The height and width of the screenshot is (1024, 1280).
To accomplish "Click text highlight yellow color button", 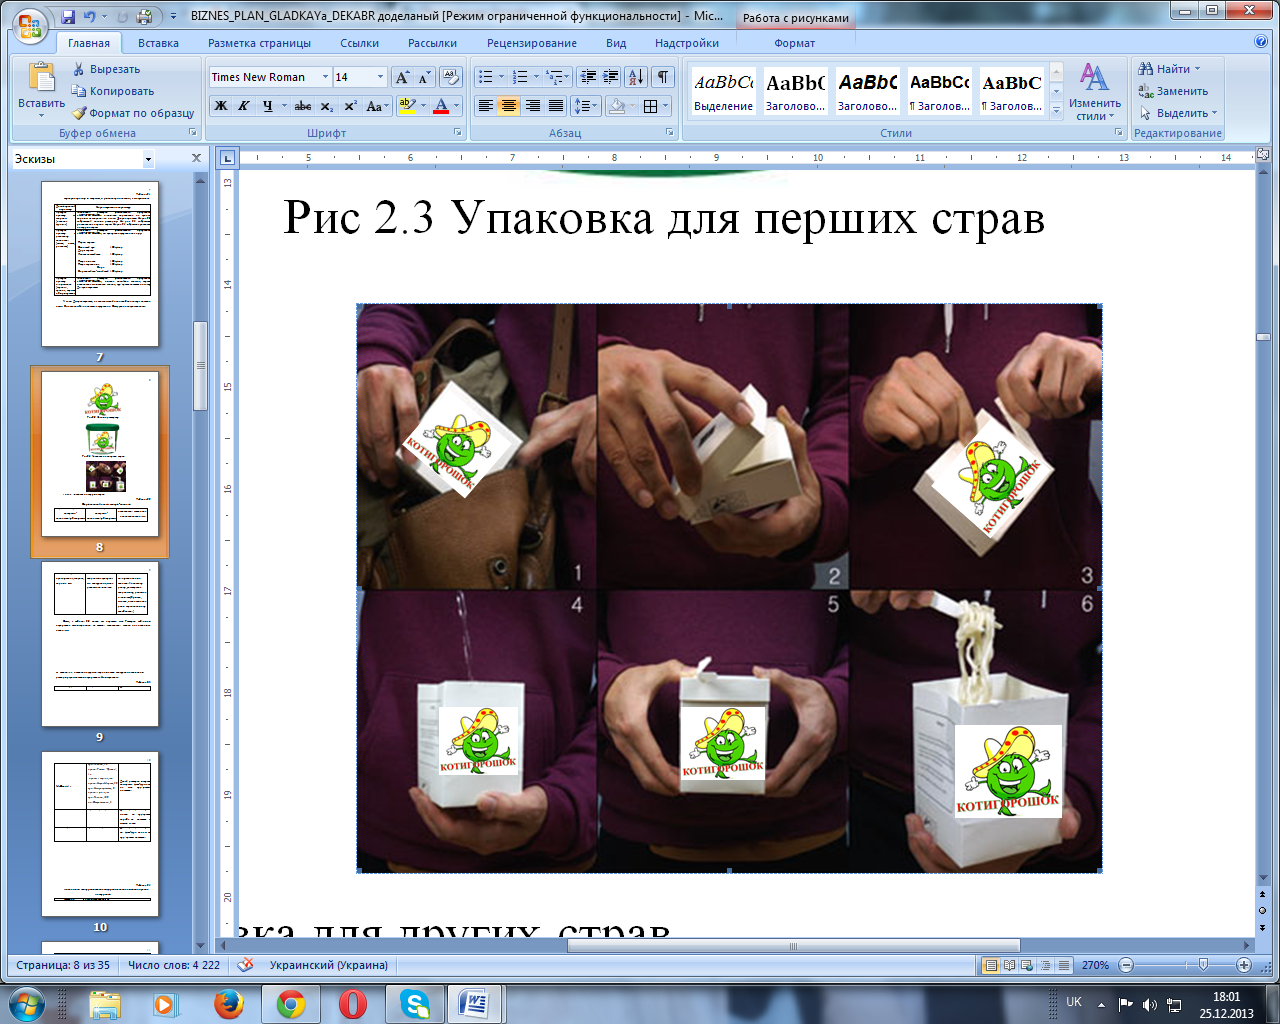I will (407, 106).
